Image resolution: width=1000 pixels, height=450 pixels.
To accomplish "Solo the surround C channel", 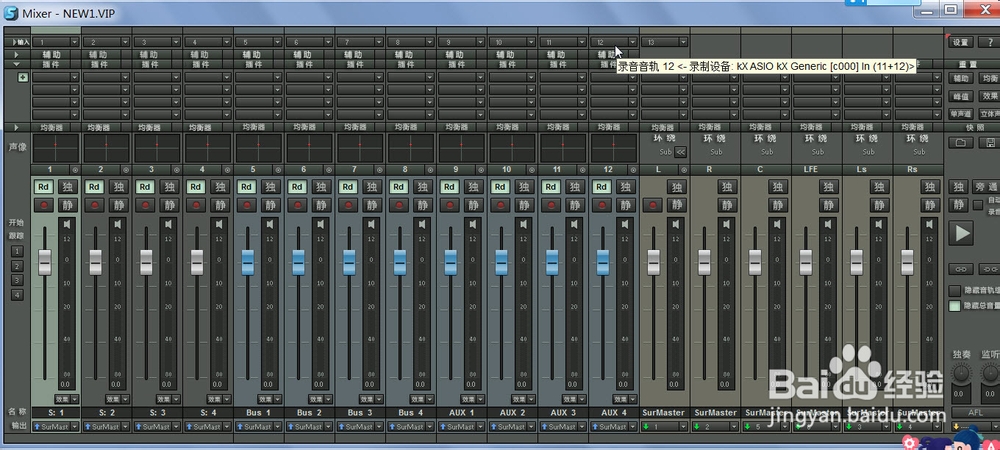I will pos(777,187).
